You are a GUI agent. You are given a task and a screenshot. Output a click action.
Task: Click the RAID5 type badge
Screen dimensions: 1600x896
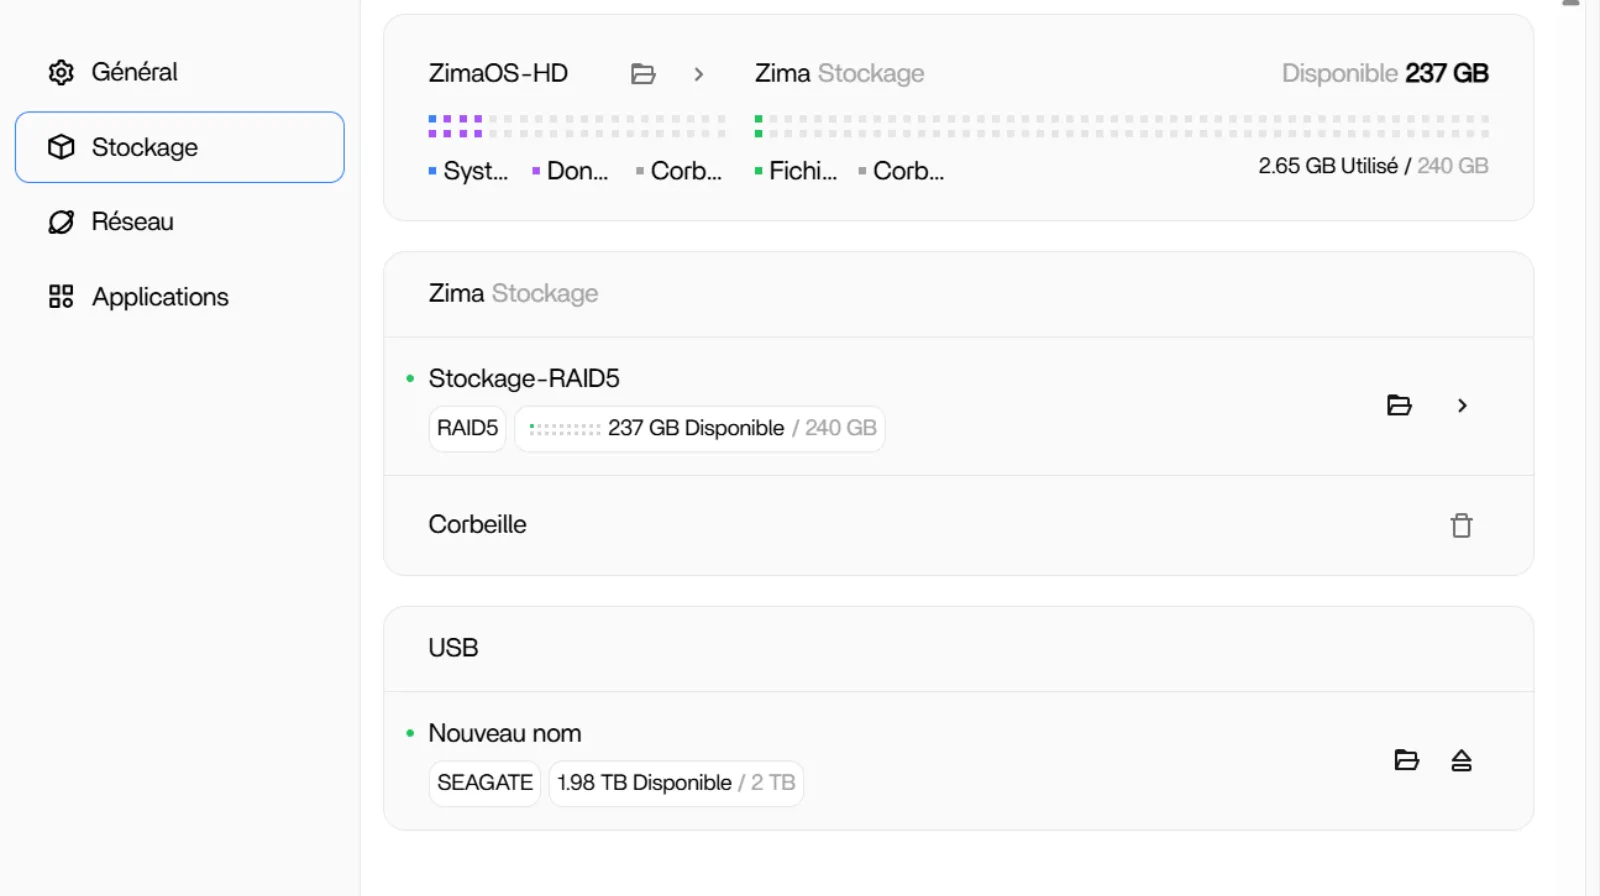(467, 428)
